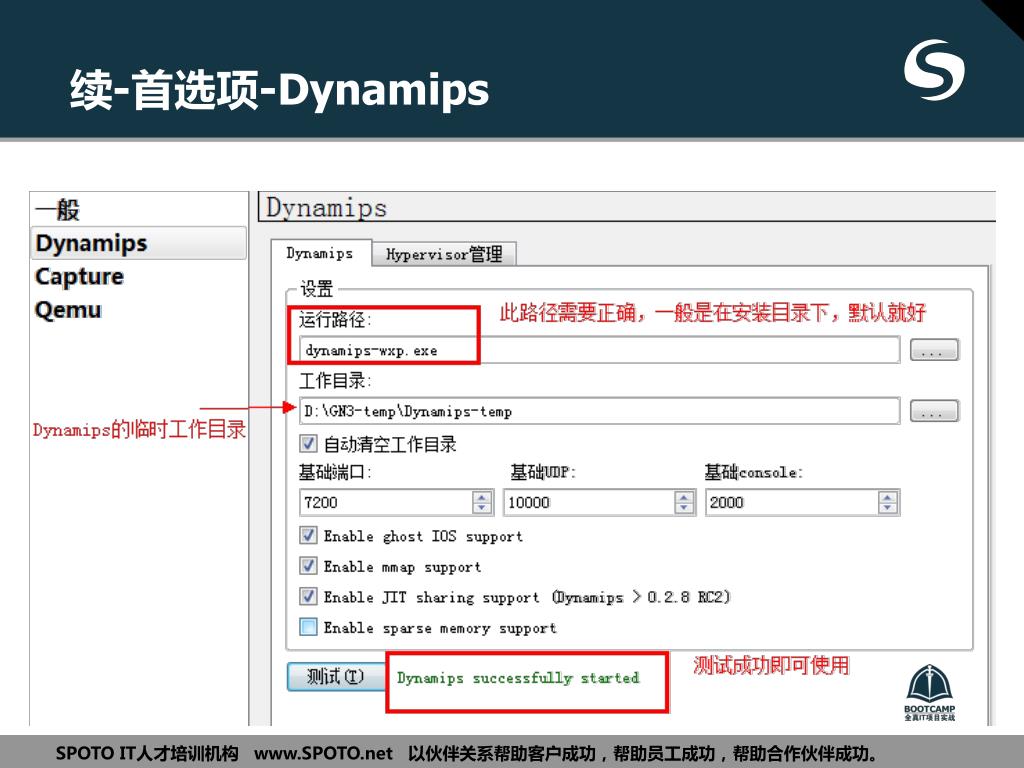Select 一般 in preferences list

[57, 210]
